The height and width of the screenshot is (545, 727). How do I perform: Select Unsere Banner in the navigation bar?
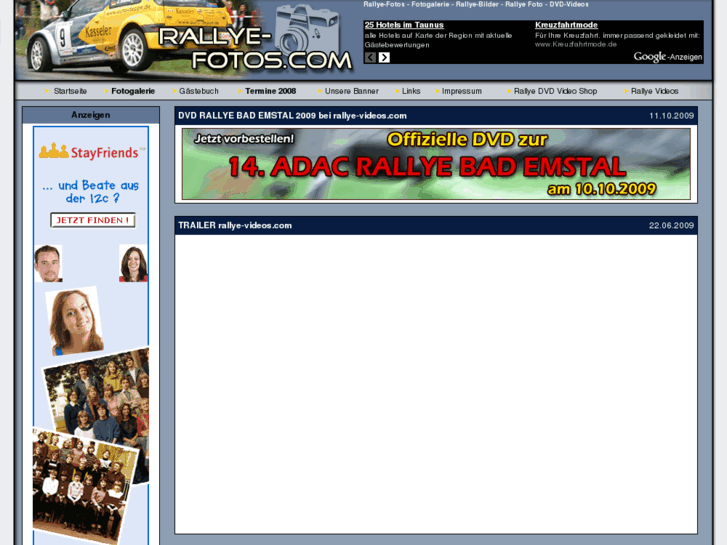(351, 91)
